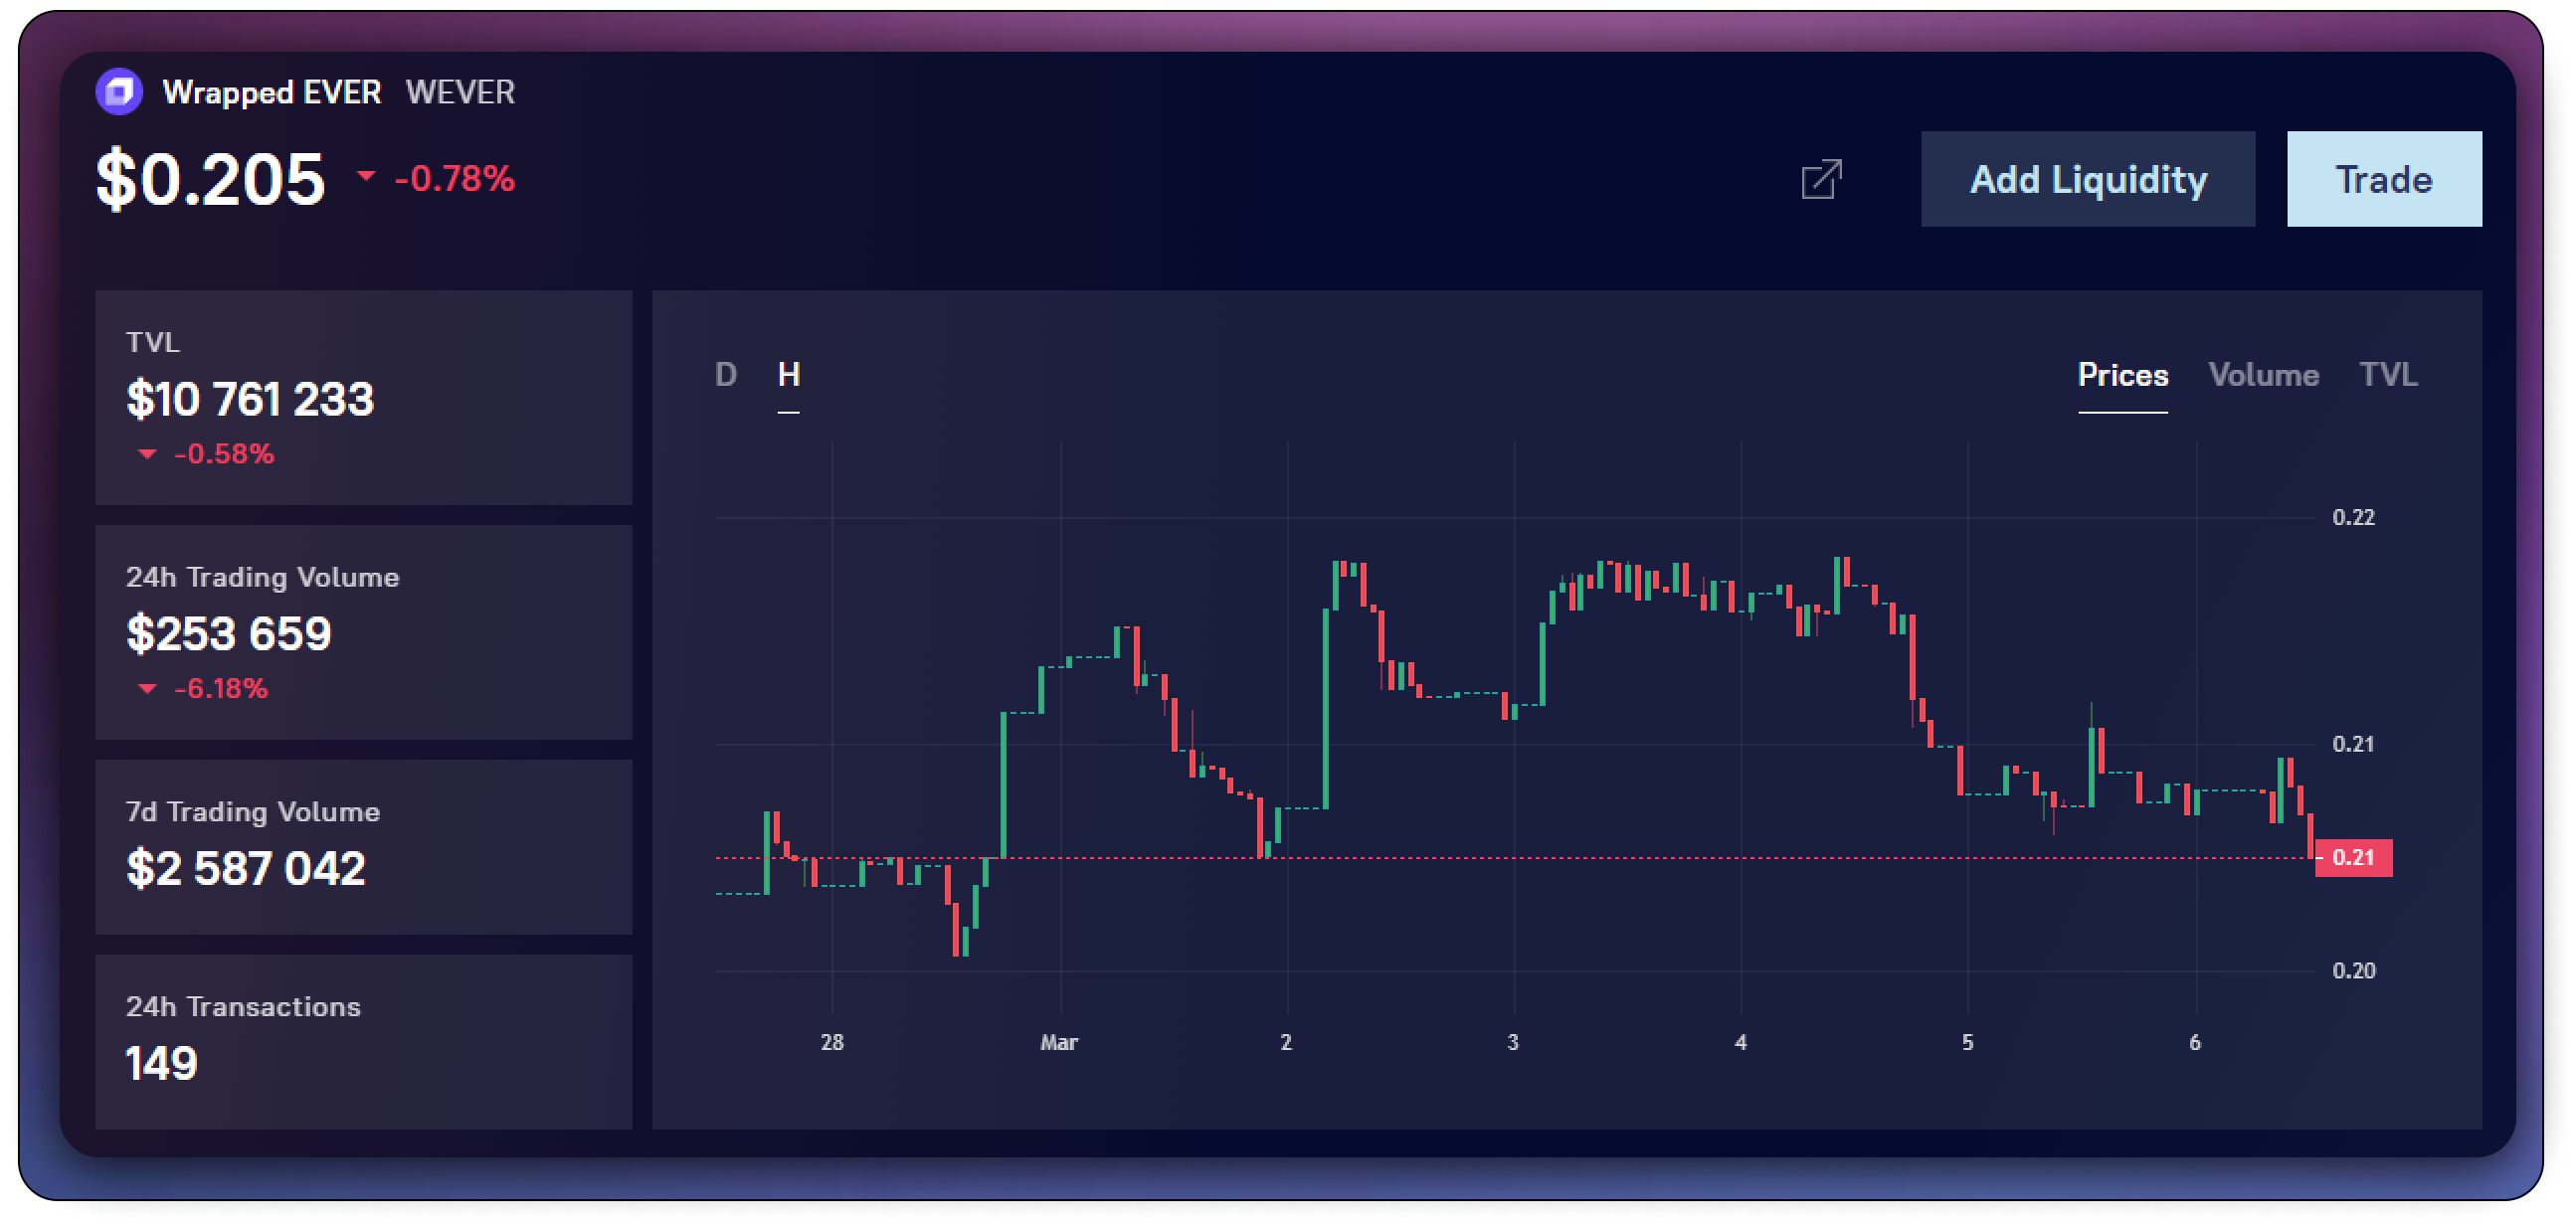Click the 28 date marker on axis
Screen dimensions: 2576x1225
831,1042
